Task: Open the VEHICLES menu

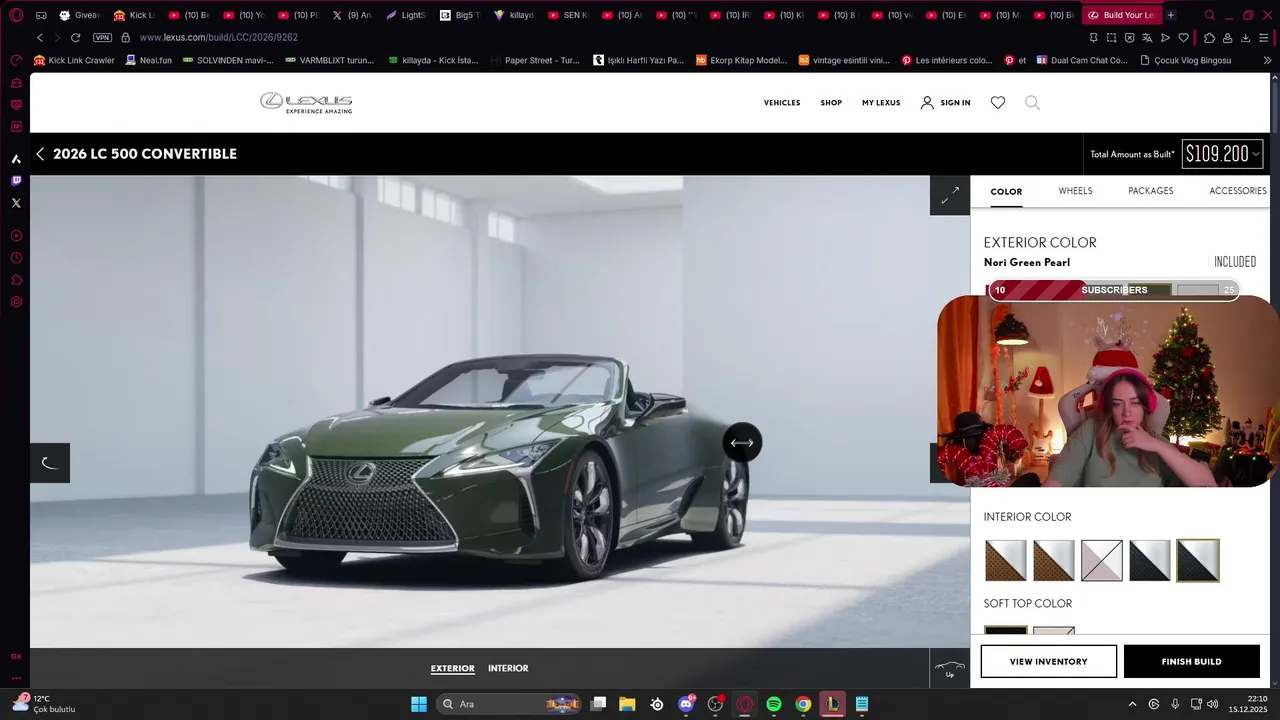Action: [782, 102]
